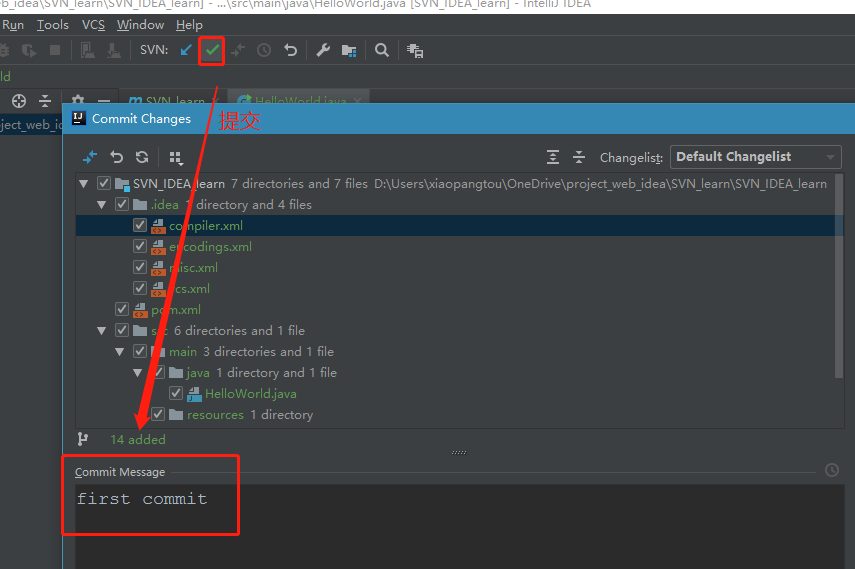Screen dimensions: 855x569
Task: Click the SVN Compare with branch icon
Action: pyautogui.click(x=238, y=50)
